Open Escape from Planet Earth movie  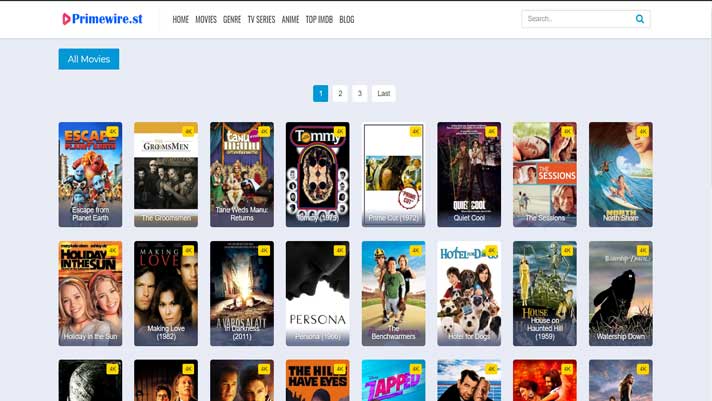[90, 174]
